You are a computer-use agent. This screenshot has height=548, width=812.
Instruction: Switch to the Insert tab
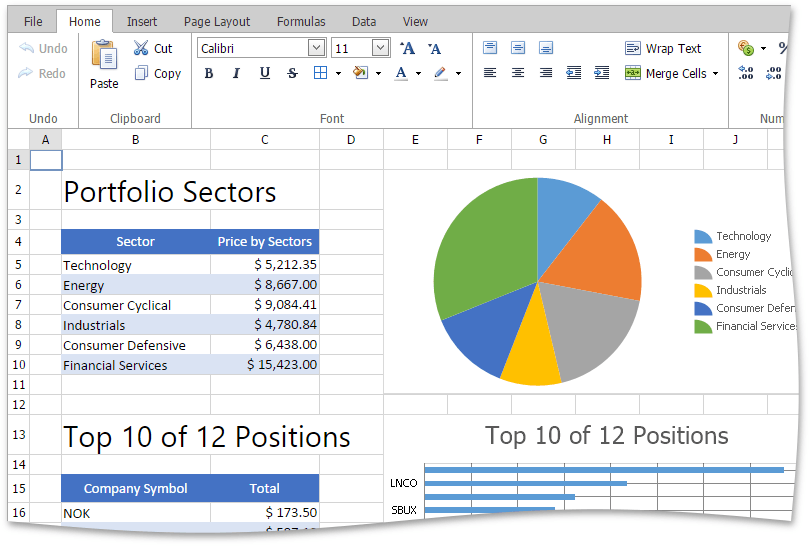142,22
